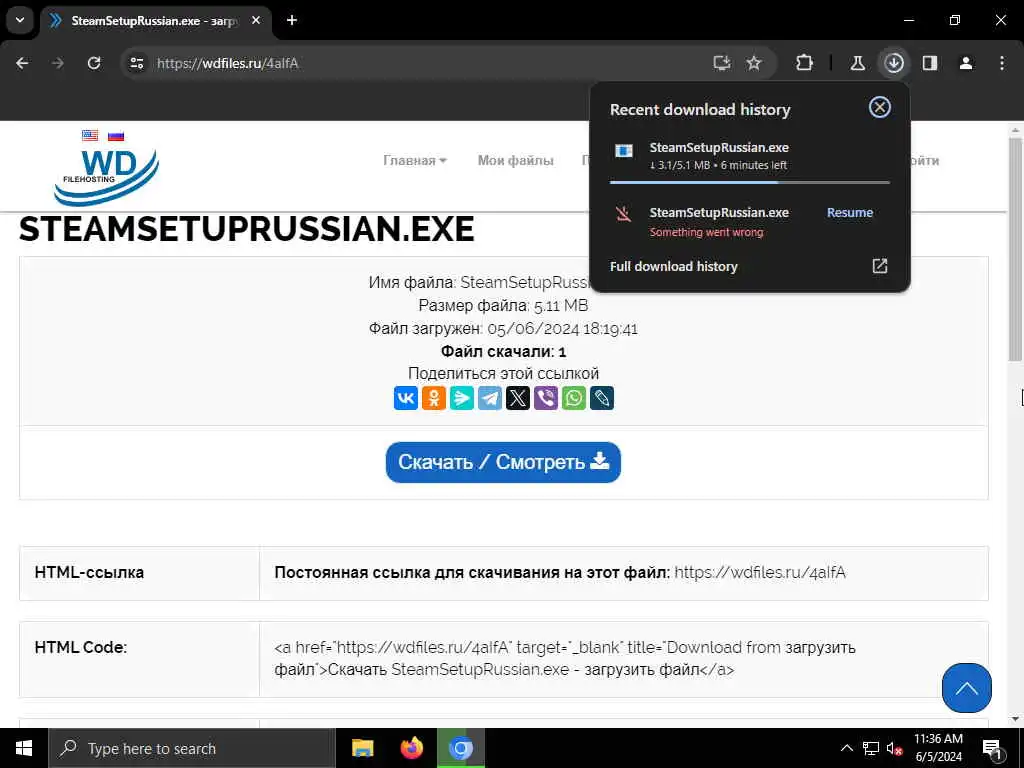The image size is (1024, 768).
Task: Click the Chrome downloads toolbar icon
Action: pos(894,63)
